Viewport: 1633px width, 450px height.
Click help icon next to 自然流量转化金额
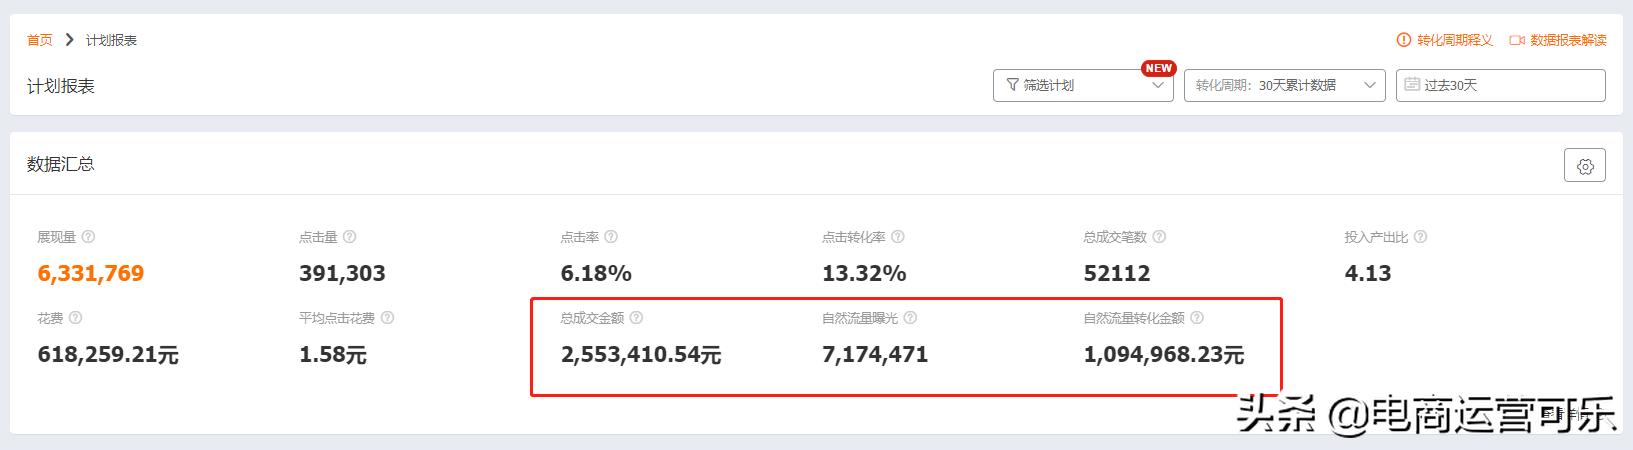[1197, 318]
